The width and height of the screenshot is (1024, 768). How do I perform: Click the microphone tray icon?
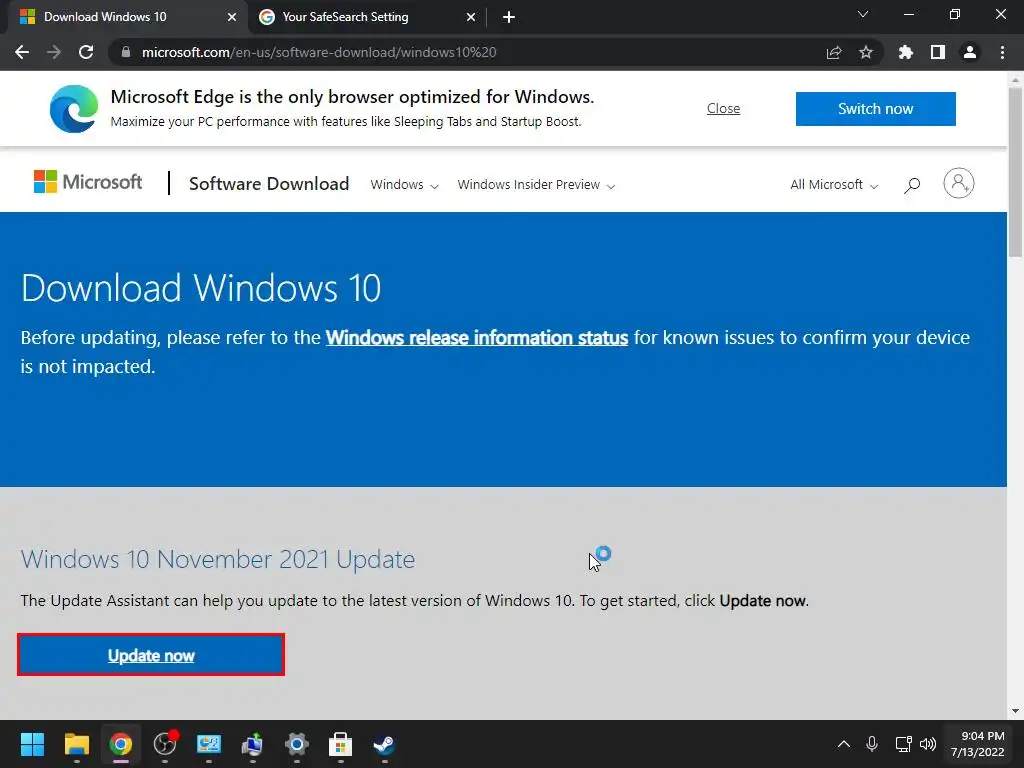[x=872, y=744]
